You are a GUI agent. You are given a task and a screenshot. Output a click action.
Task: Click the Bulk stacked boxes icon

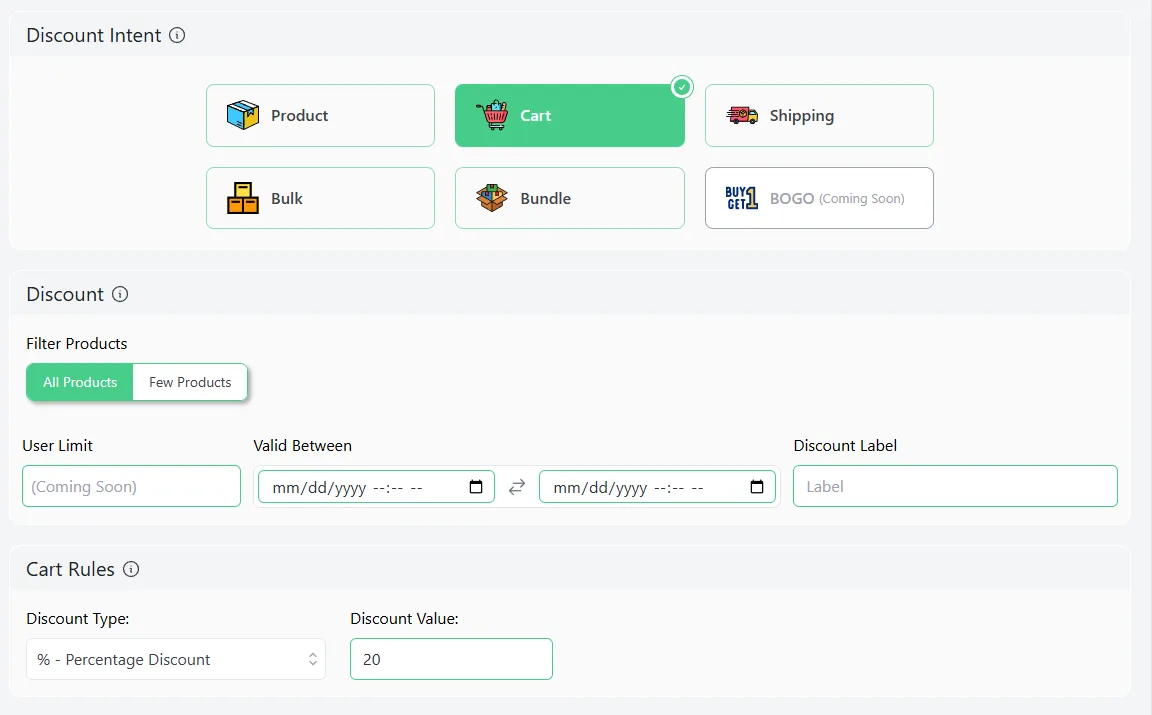click(242, 198)
